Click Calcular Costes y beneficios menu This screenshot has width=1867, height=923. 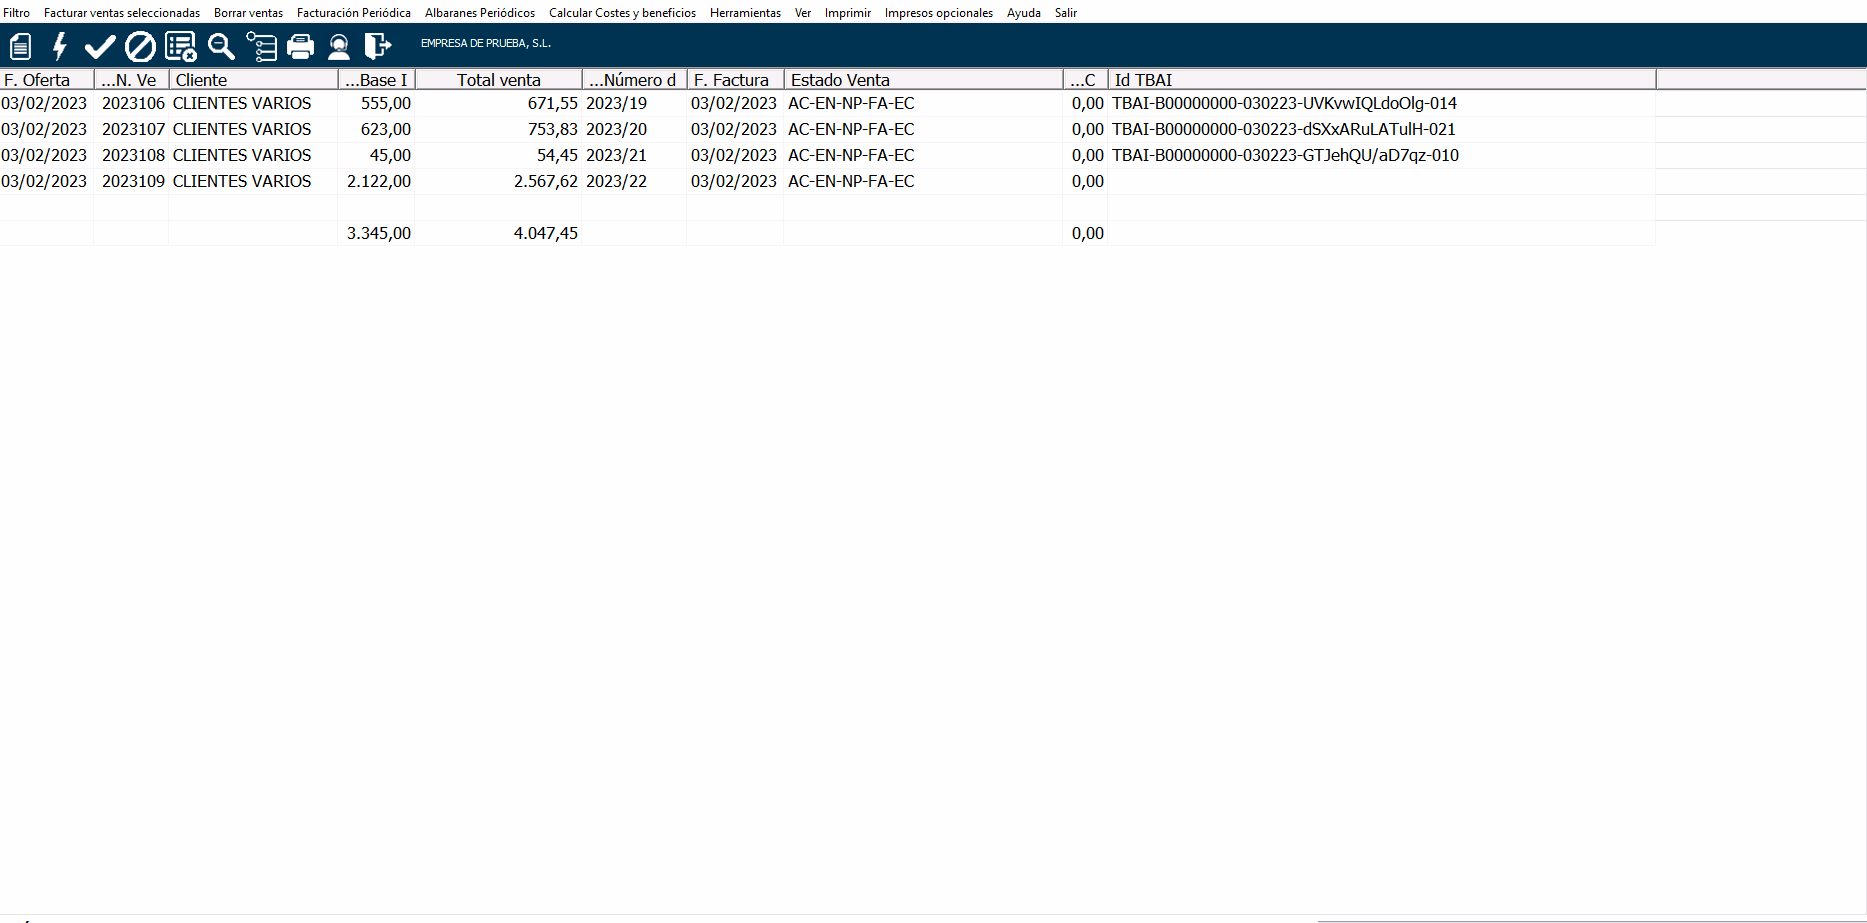(x=622, y=13)
